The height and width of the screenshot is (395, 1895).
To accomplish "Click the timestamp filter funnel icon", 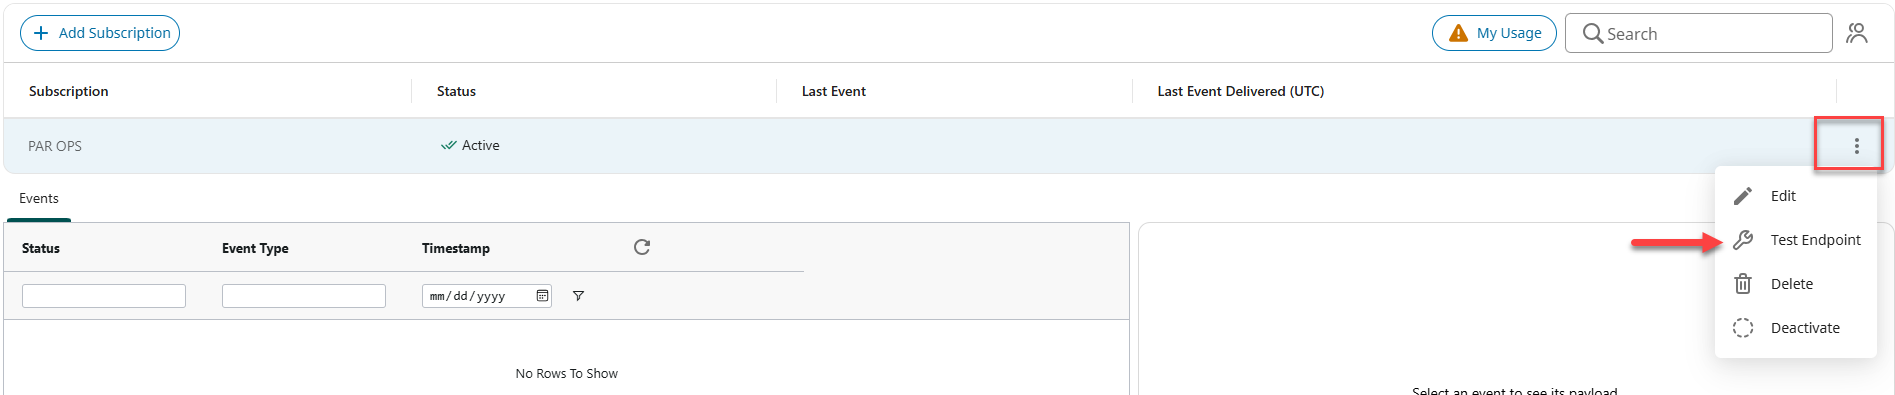I will click(x=578, y=296).
